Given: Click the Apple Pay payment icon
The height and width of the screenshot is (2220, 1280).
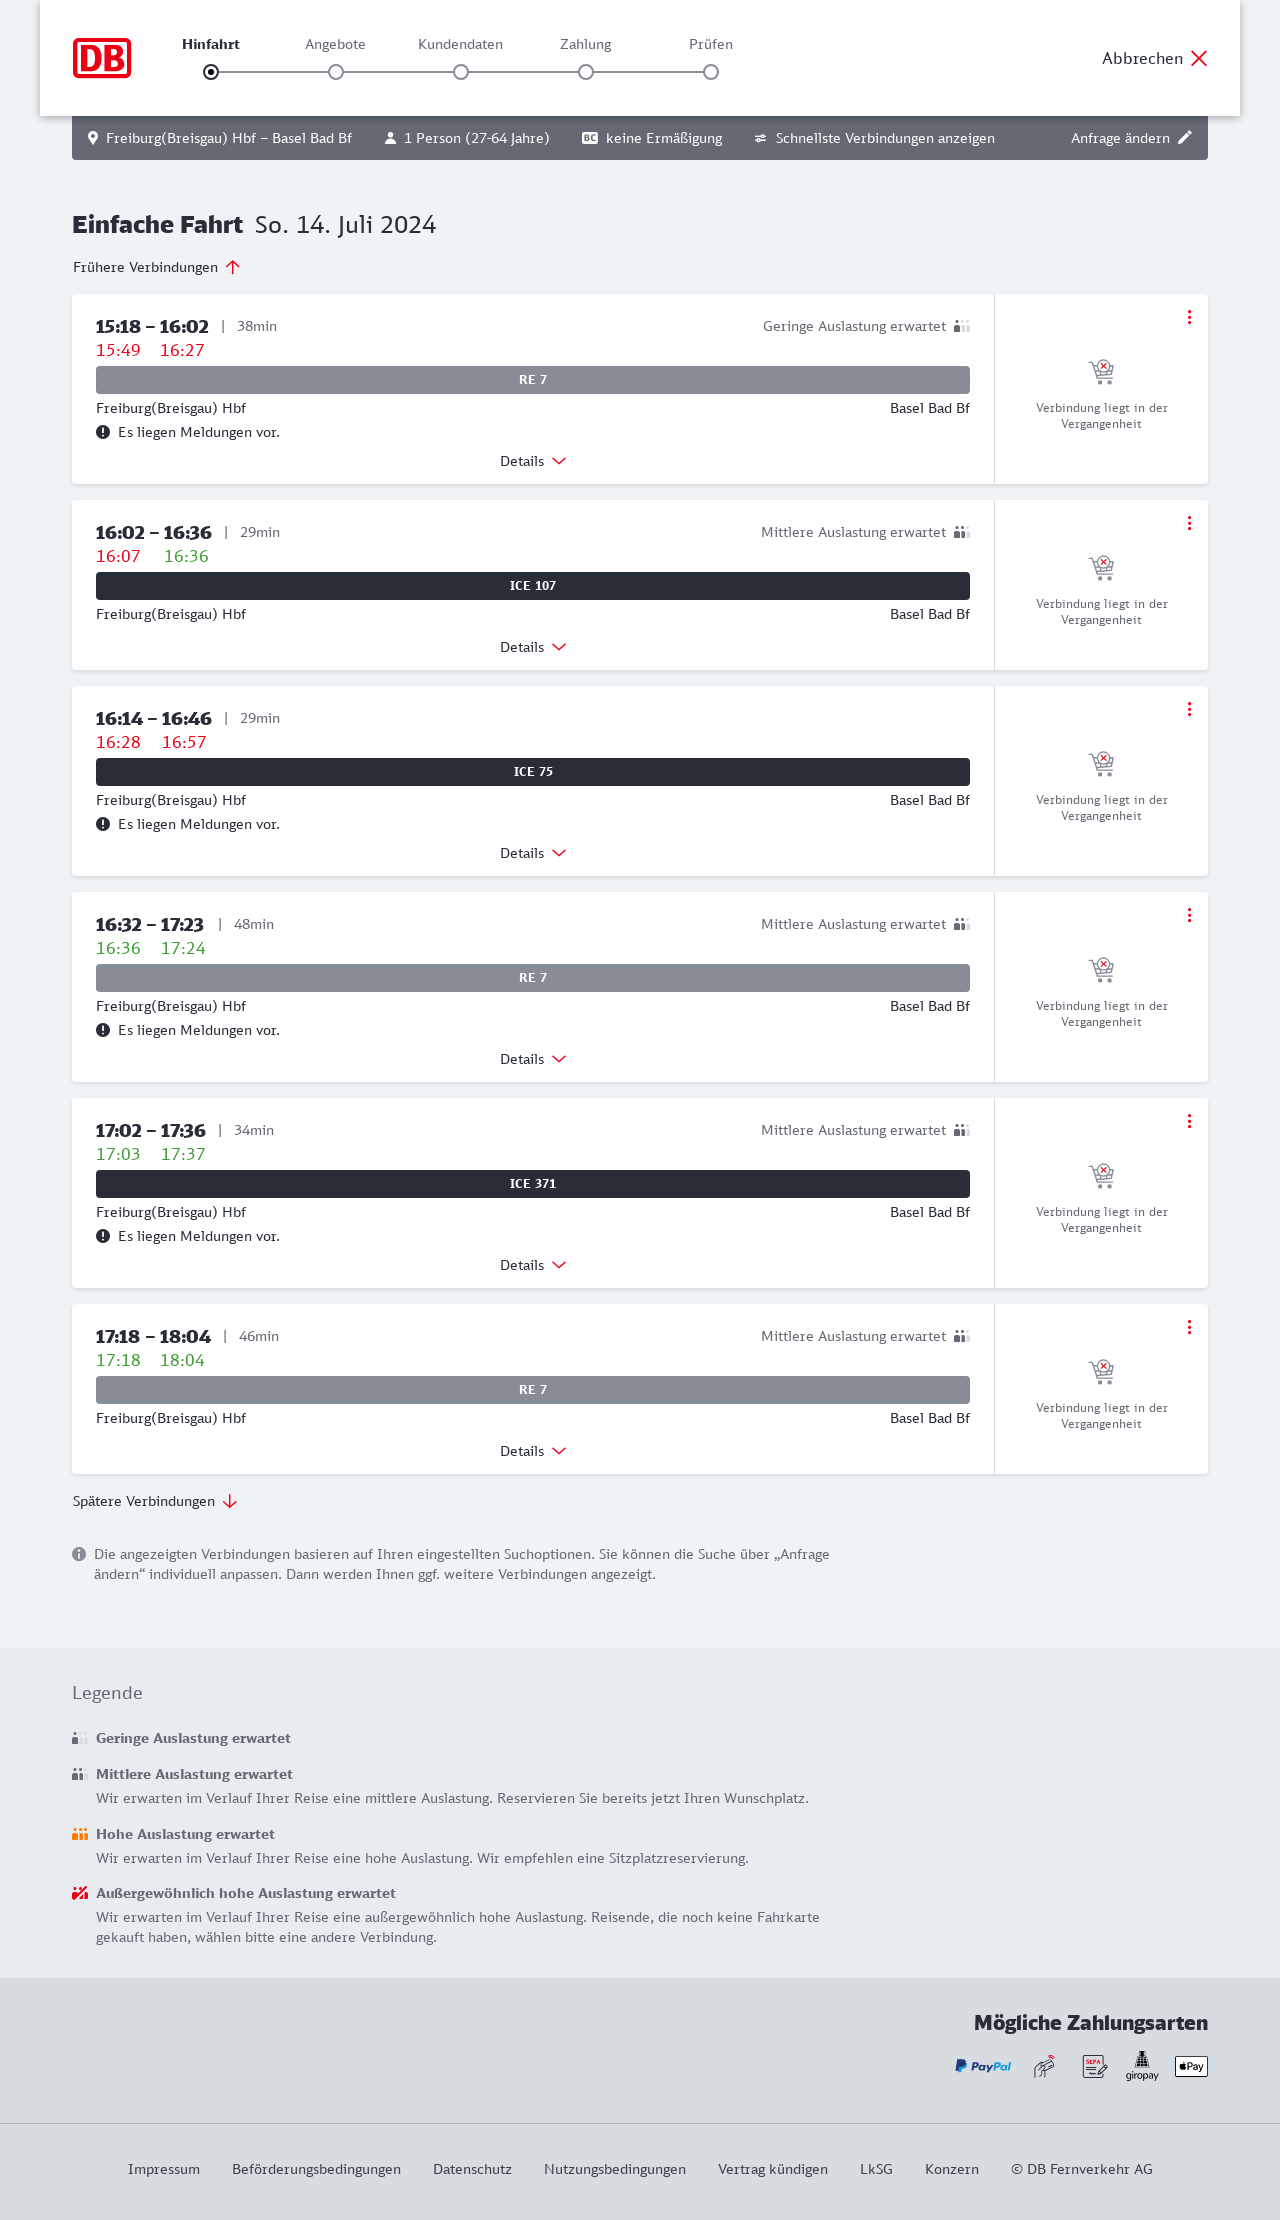Looking at the screenshot, I should point(1191,2066).
